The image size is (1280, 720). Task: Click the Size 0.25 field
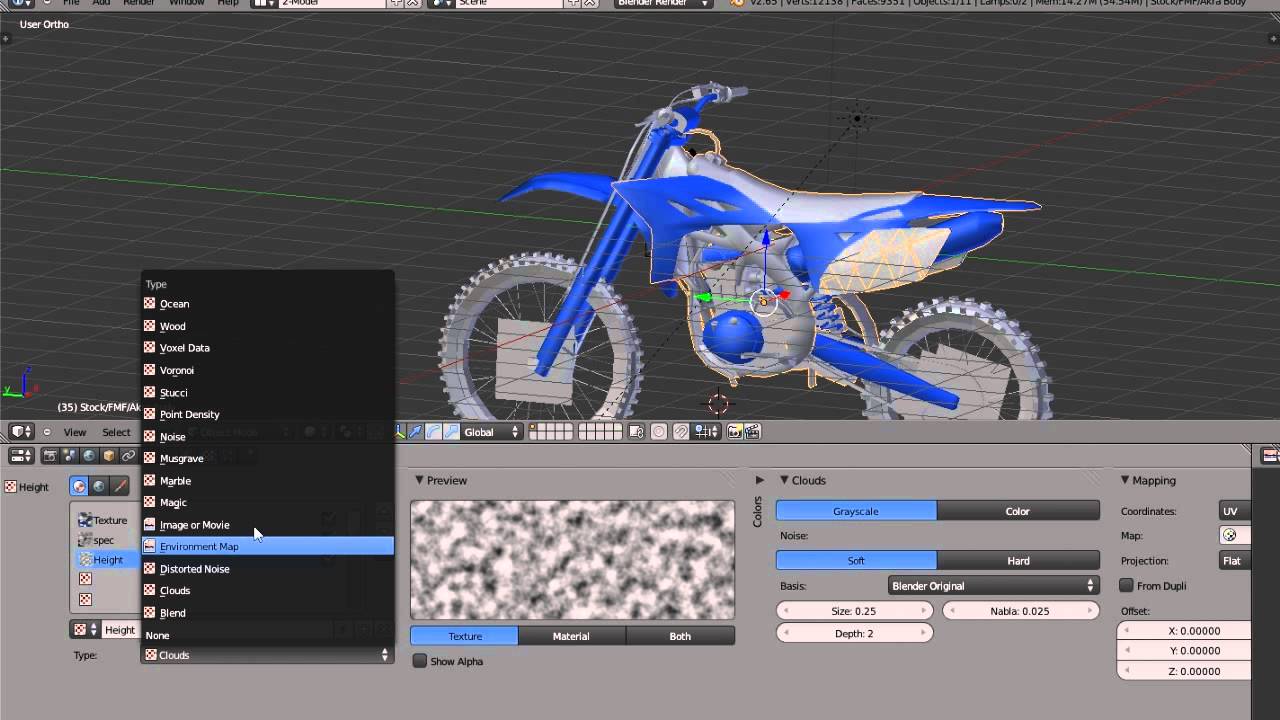click(855, 610)
